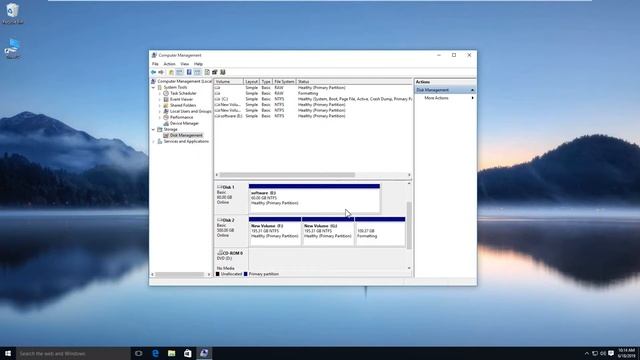The height and width of the screenshot is (360, 640).
Task: Click the console tree horizontal scrollbar
Action: point(181,274)
